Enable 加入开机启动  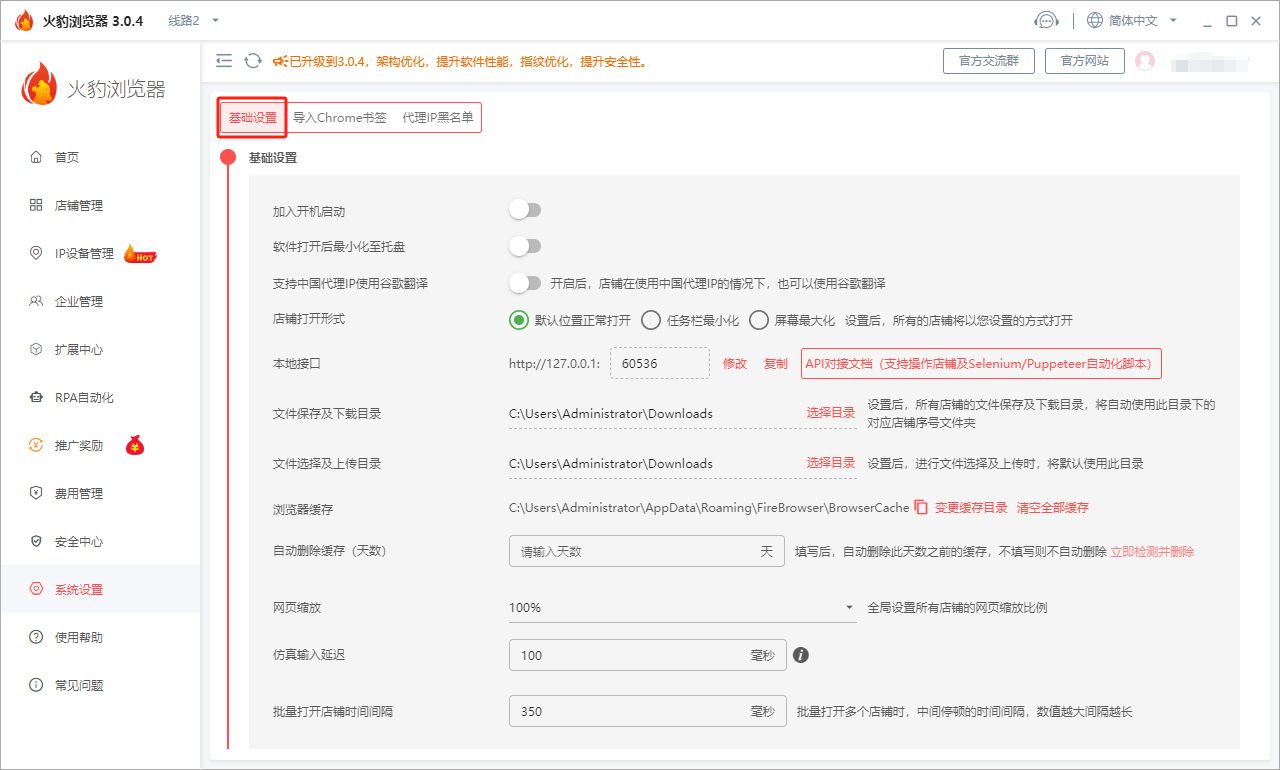(x=525, y=208)
